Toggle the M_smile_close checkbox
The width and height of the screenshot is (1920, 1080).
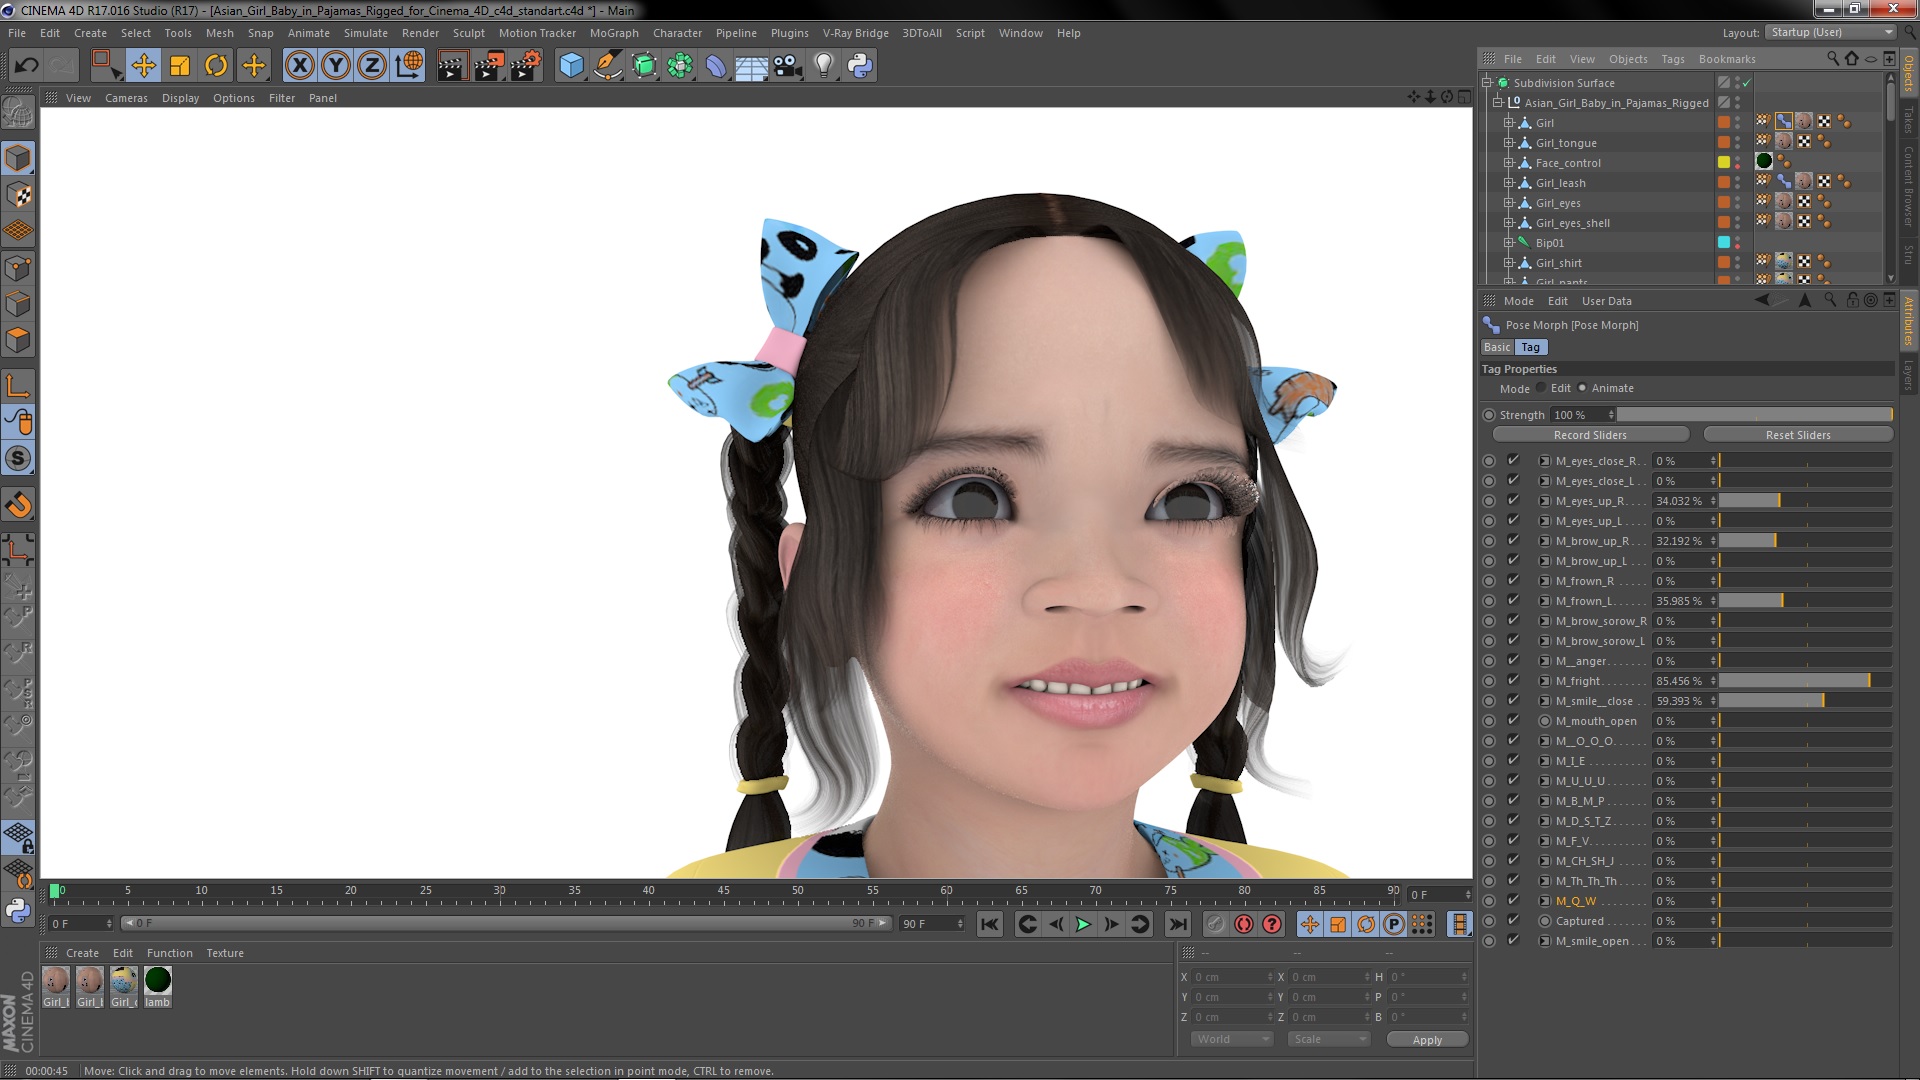click(x=1513, y=701)
